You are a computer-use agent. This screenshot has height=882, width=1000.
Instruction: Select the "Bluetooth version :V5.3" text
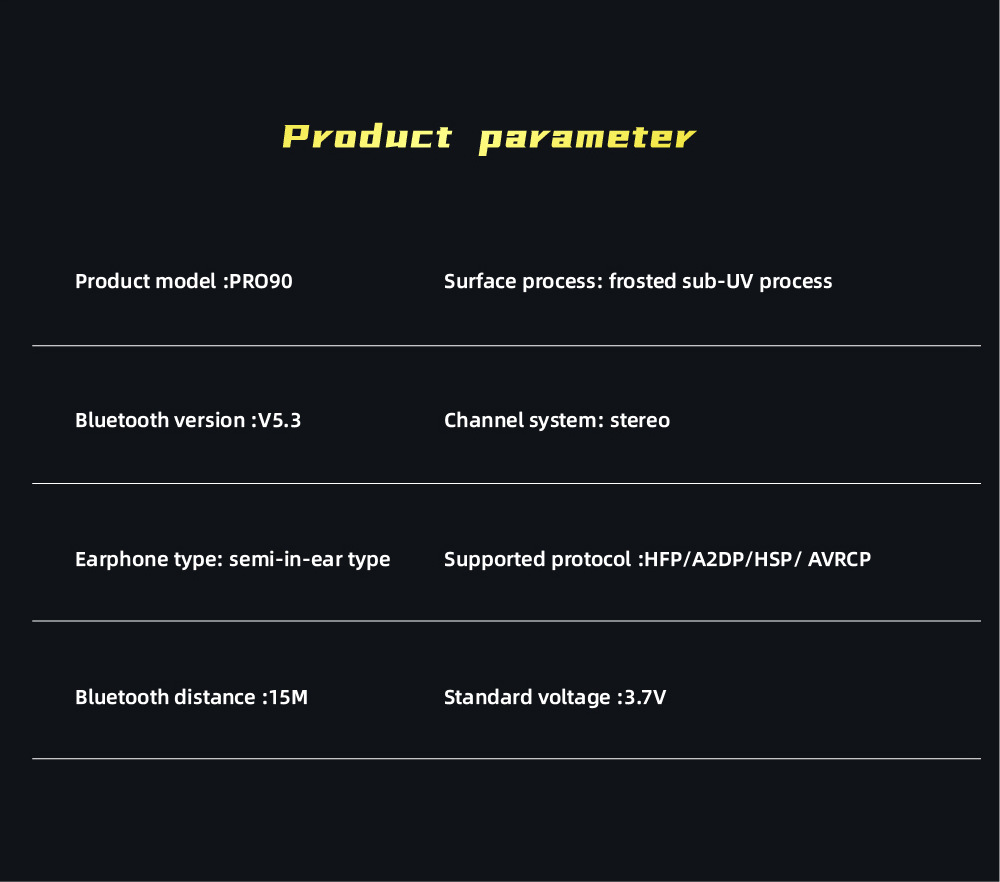188,420
